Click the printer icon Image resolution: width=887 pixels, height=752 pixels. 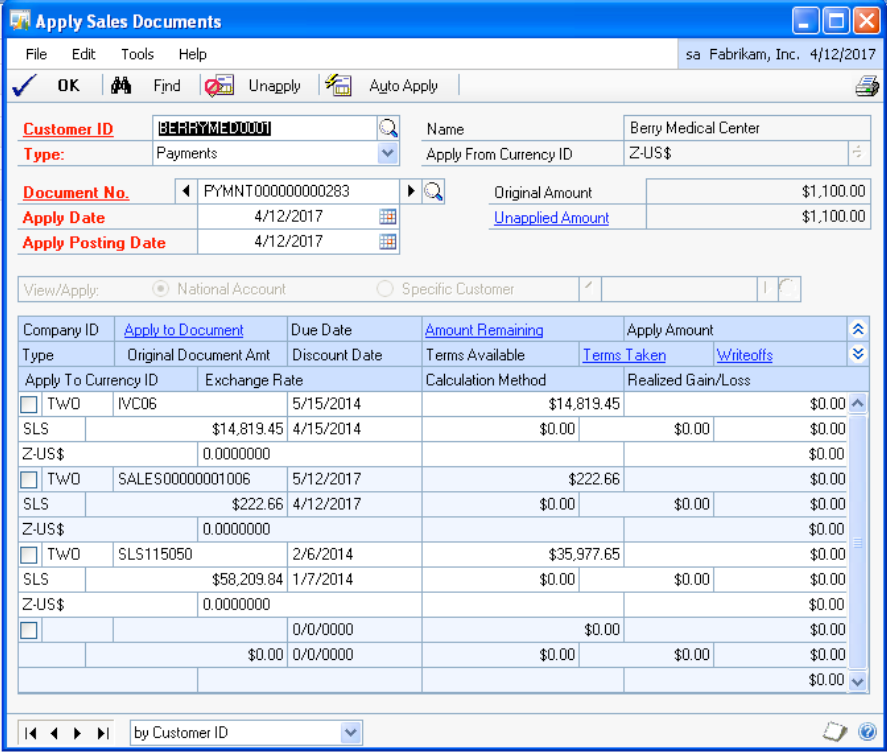[866, 87]
